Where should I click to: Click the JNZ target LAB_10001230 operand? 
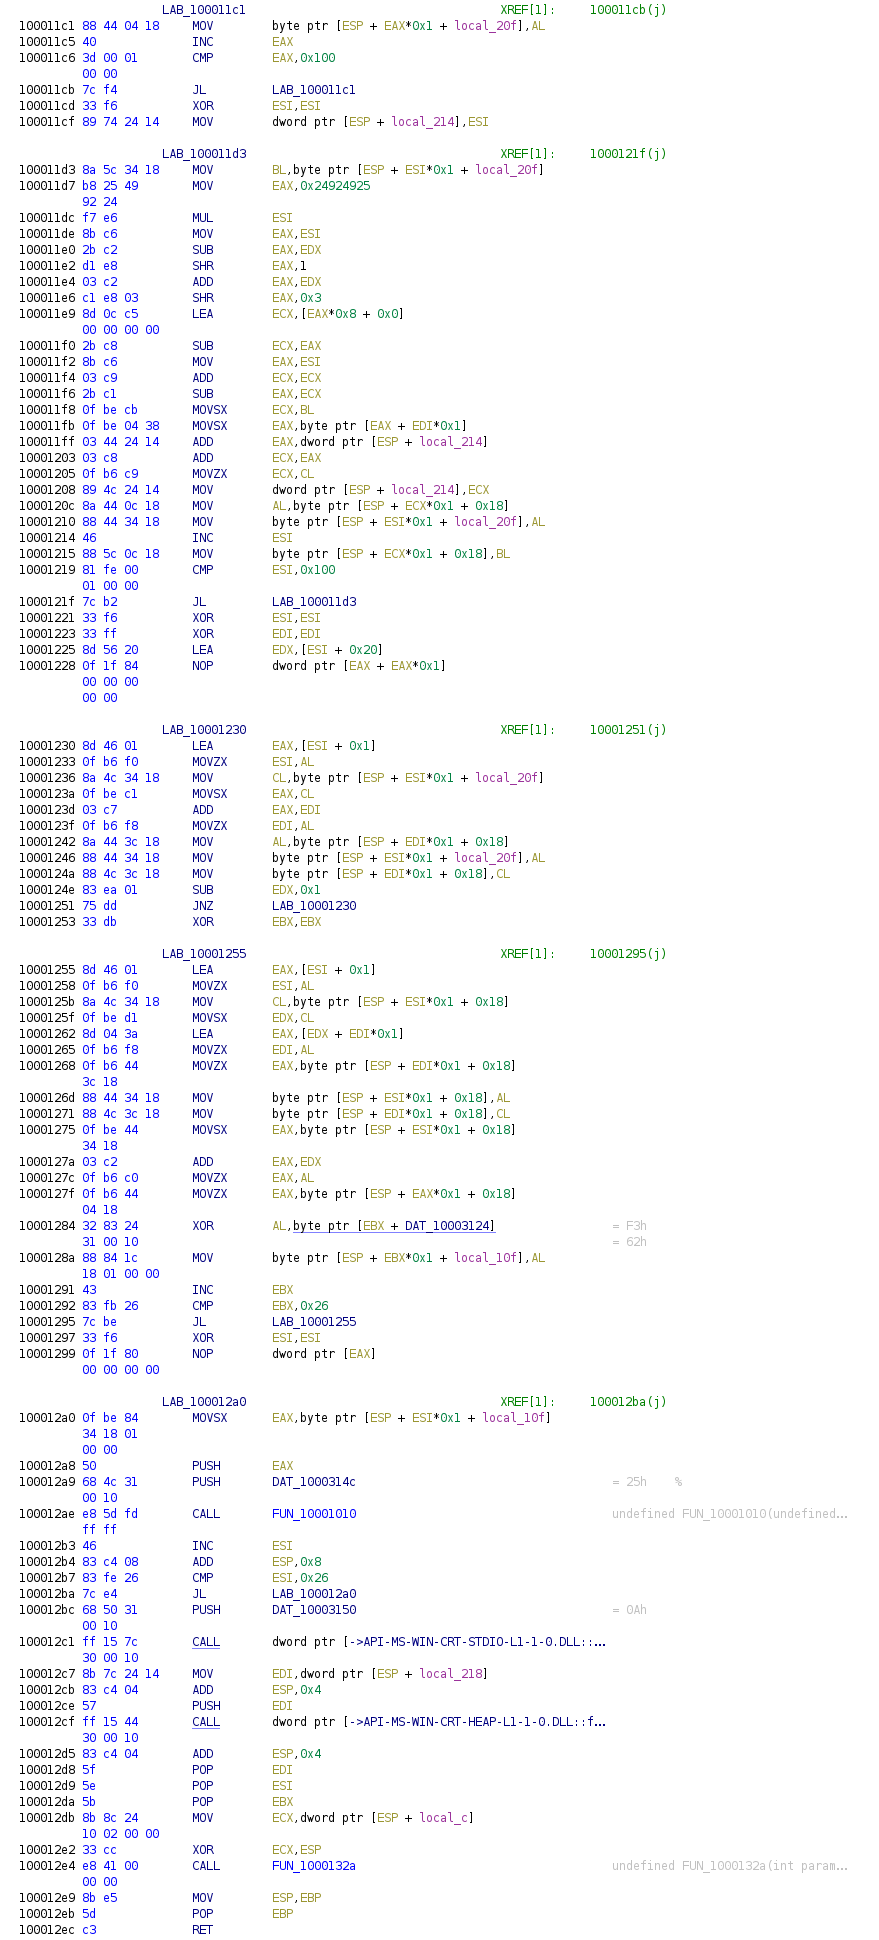tap(313, 906)
